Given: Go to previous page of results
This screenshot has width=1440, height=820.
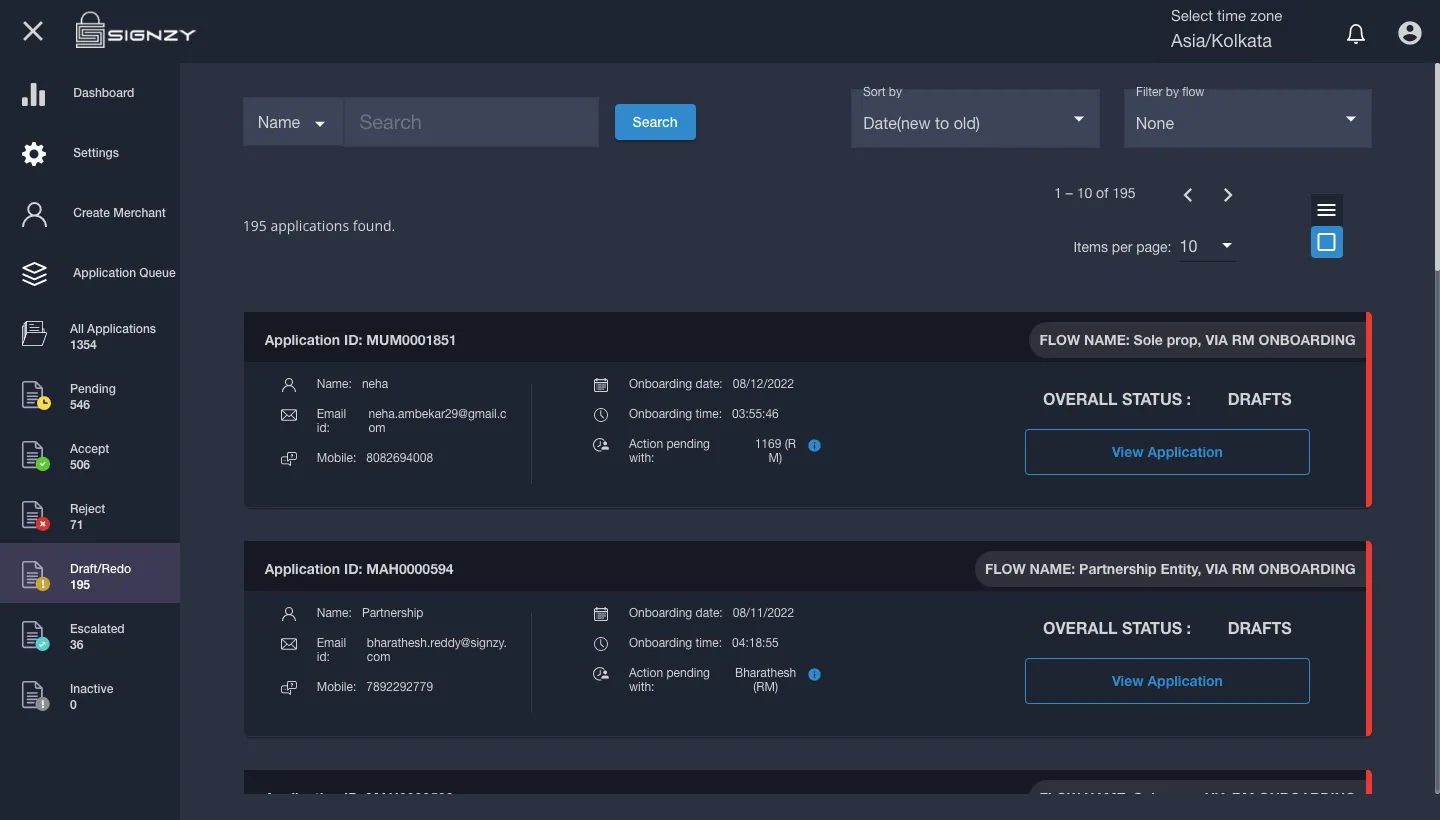Looking at the screenshot, I should tap(1188, 195).
